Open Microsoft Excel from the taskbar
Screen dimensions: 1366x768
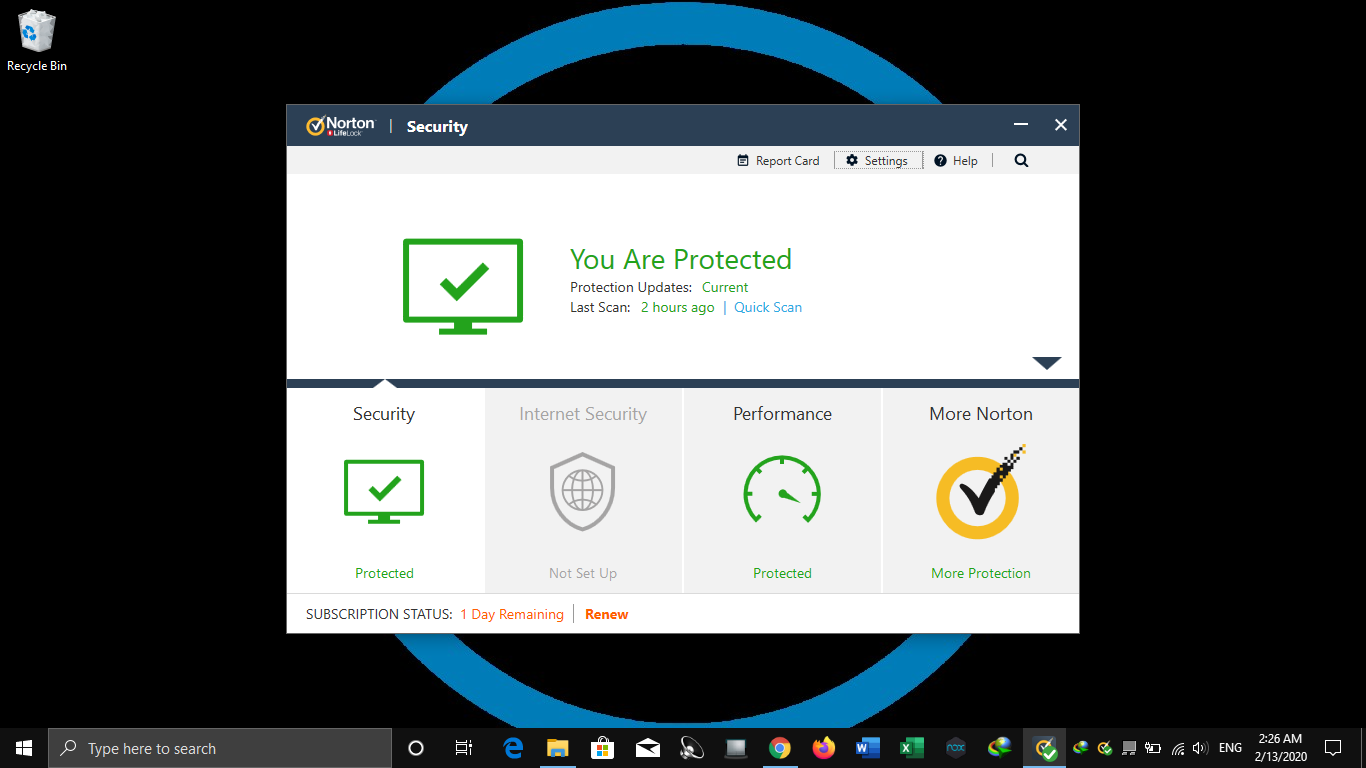(x=912, y=748)
